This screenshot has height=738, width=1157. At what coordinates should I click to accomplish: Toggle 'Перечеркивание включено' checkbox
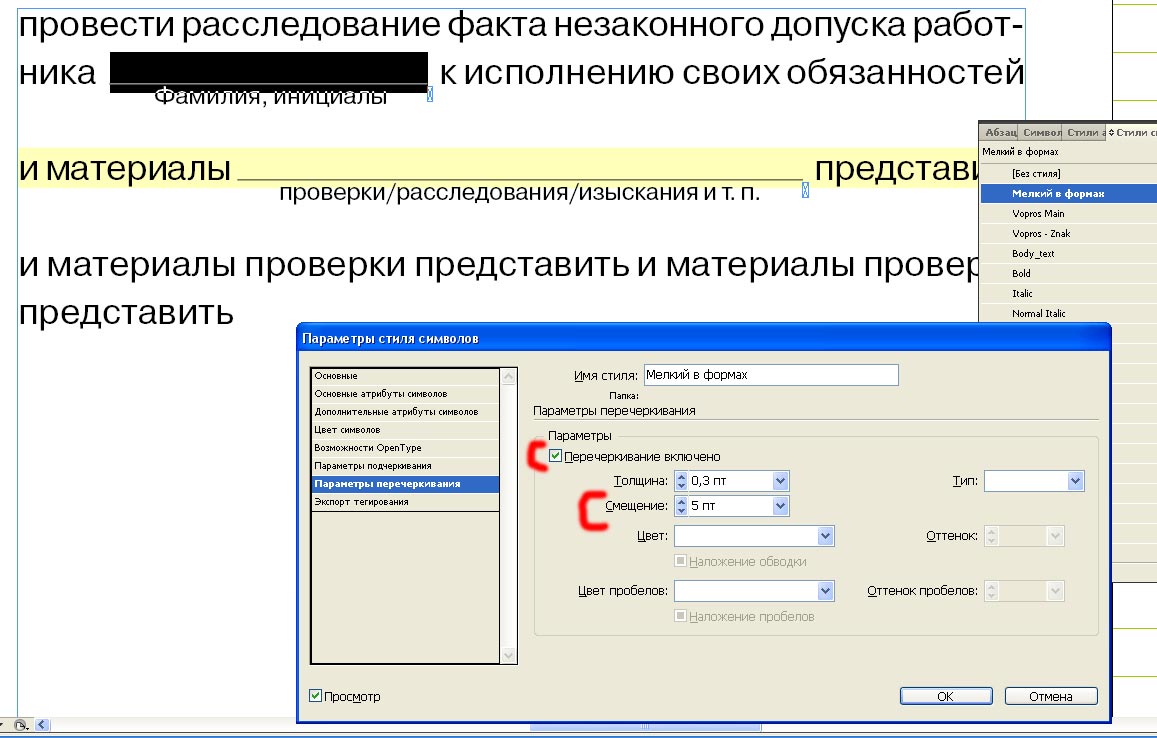point(556,456)
